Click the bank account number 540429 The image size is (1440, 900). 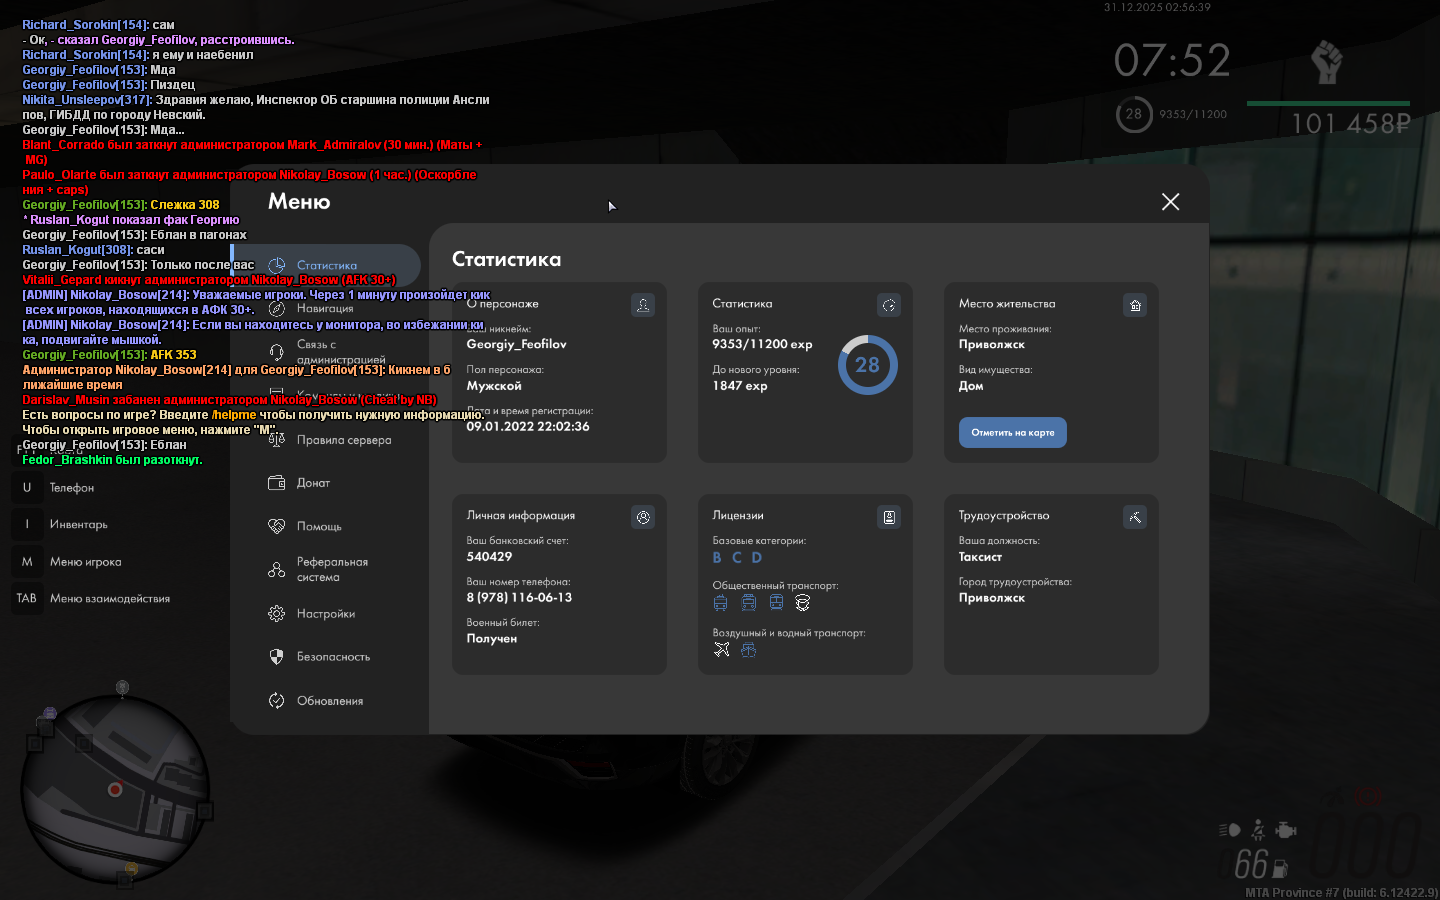click(x=489, y=557)
